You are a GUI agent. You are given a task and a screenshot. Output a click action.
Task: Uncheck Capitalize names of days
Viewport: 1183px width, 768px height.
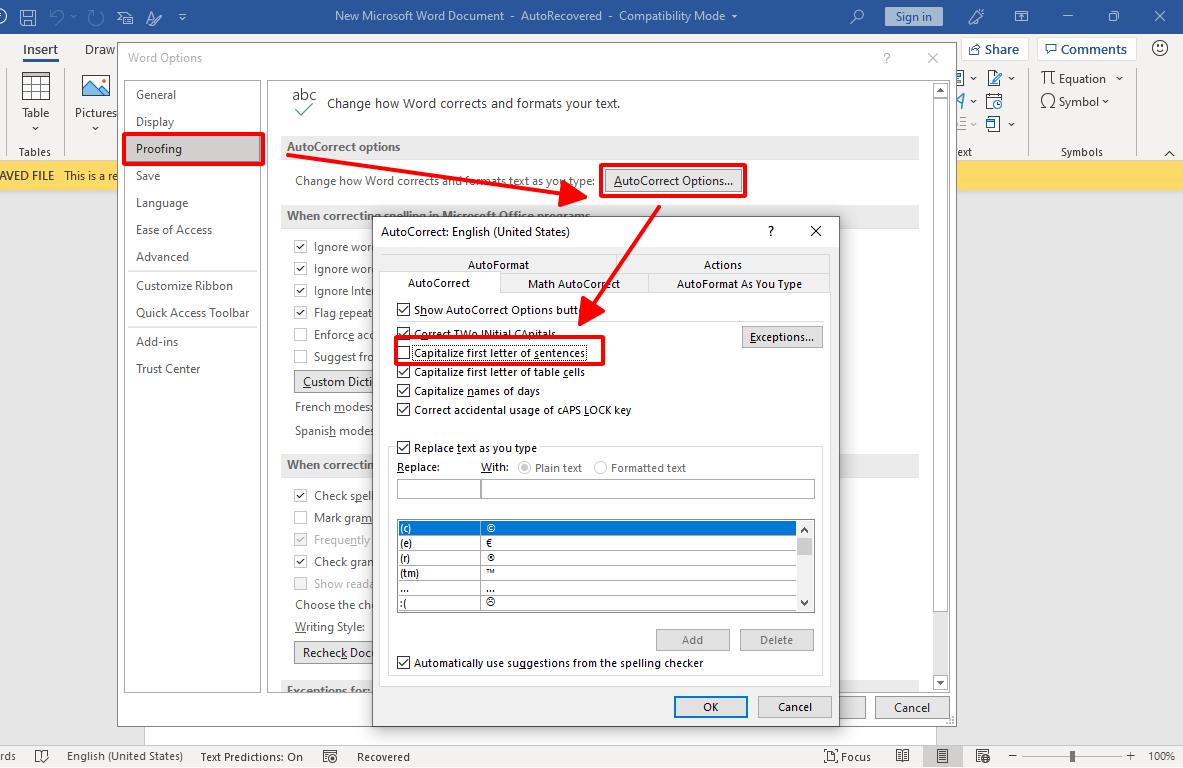point(404,391)
